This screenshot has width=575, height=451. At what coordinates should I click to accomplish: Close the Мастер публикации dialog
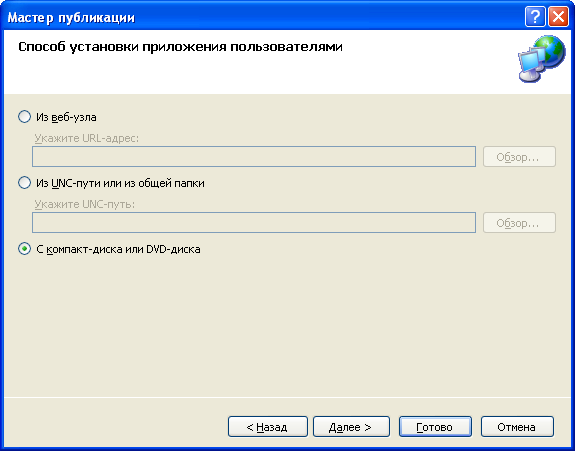coord(558,16)
